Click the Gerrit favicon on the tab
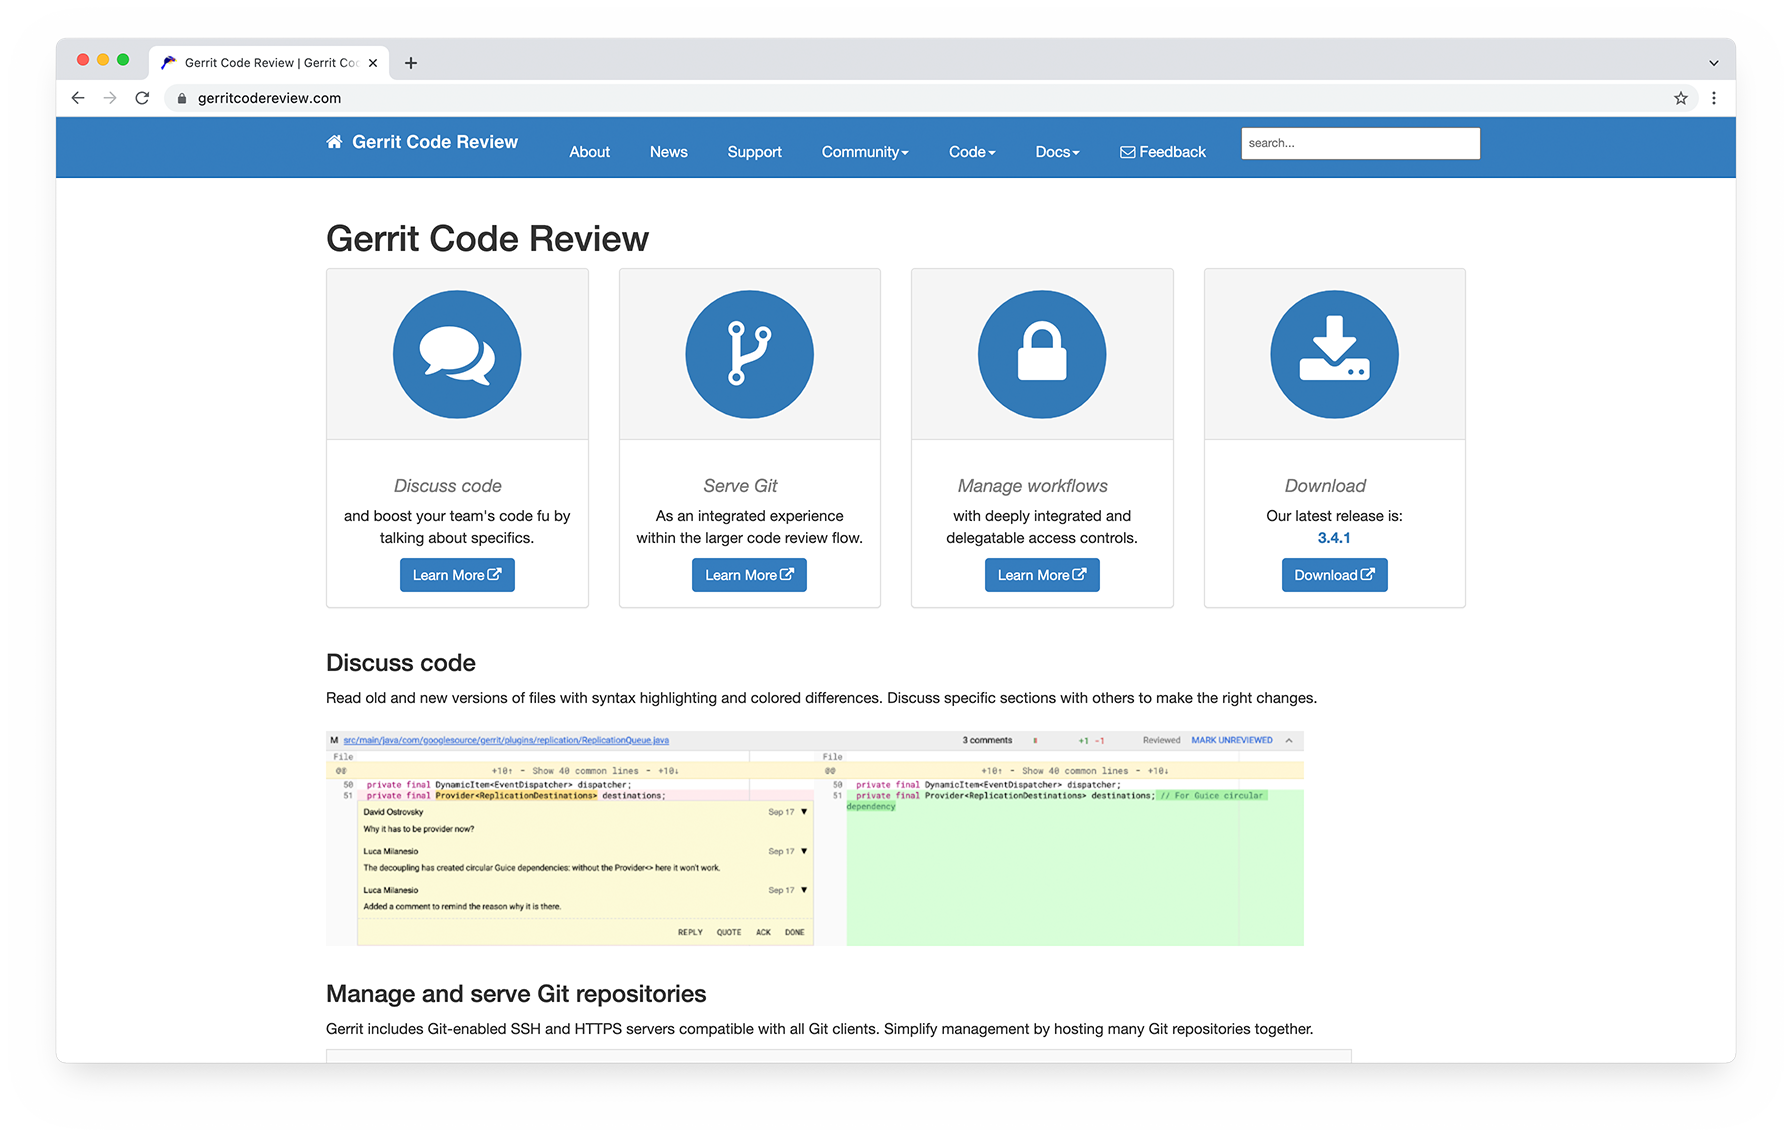The height and width of the screenshot is (1137, 1792). [169, 63]
